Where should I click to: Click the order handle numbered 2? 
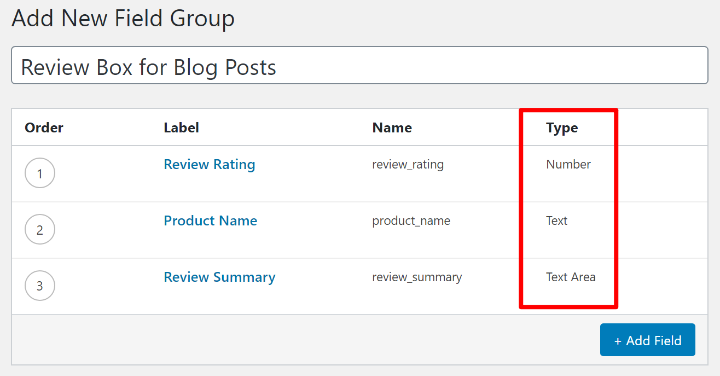tap(40, 229)
